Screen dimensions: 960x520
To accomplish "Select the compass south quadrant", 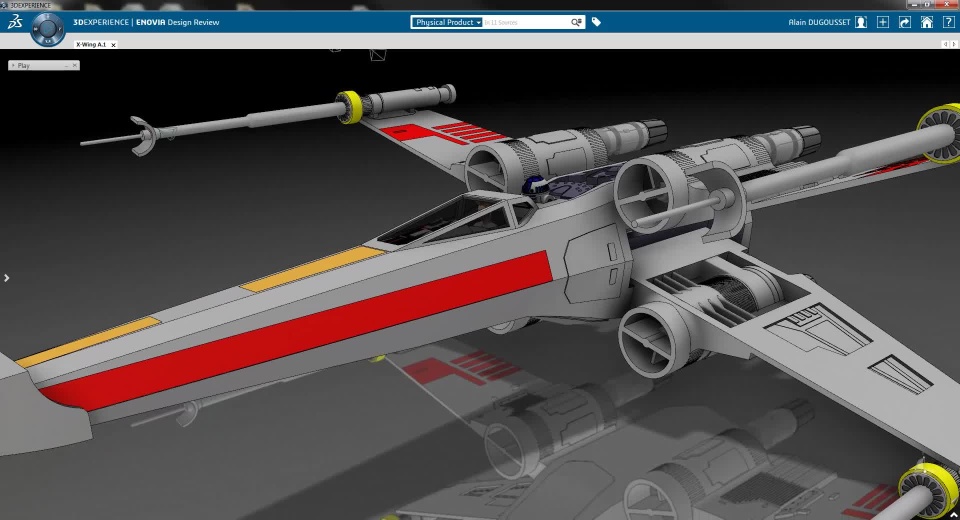I will tap(48, 41).
